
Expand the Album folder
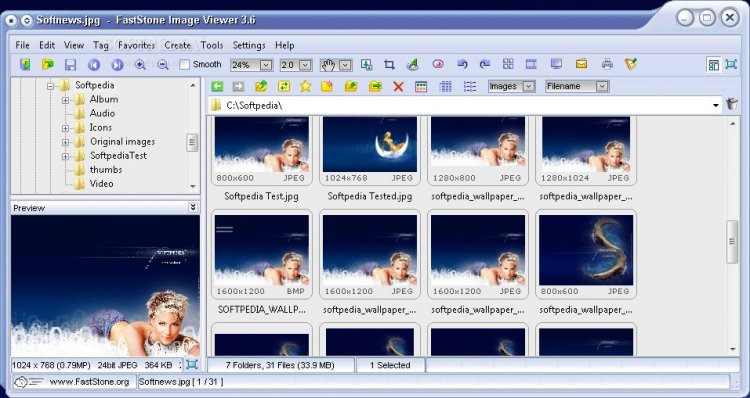(x=66, y=100)
